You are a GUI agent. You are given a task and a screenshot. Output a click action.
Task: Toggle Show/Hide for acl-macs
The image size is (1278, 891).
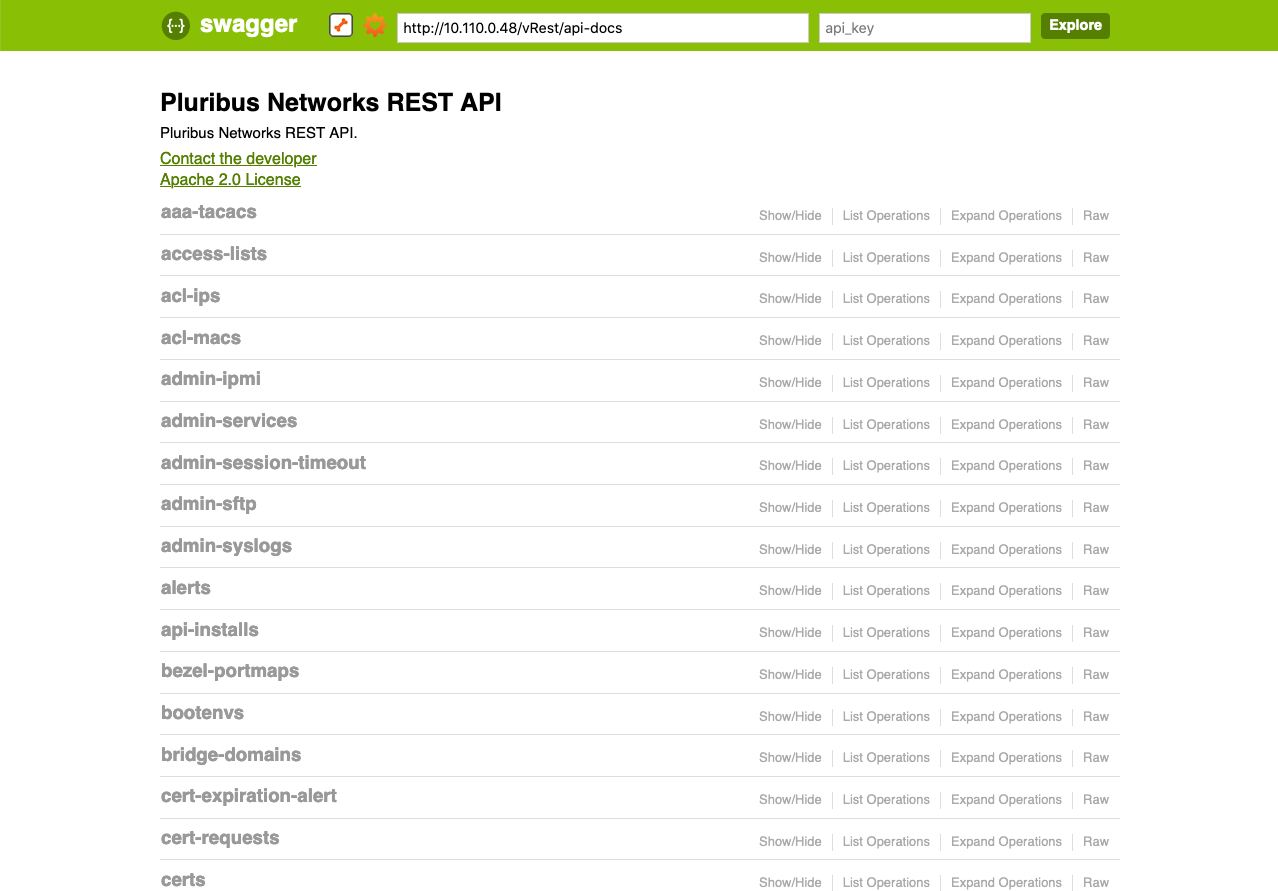point(790,341)
